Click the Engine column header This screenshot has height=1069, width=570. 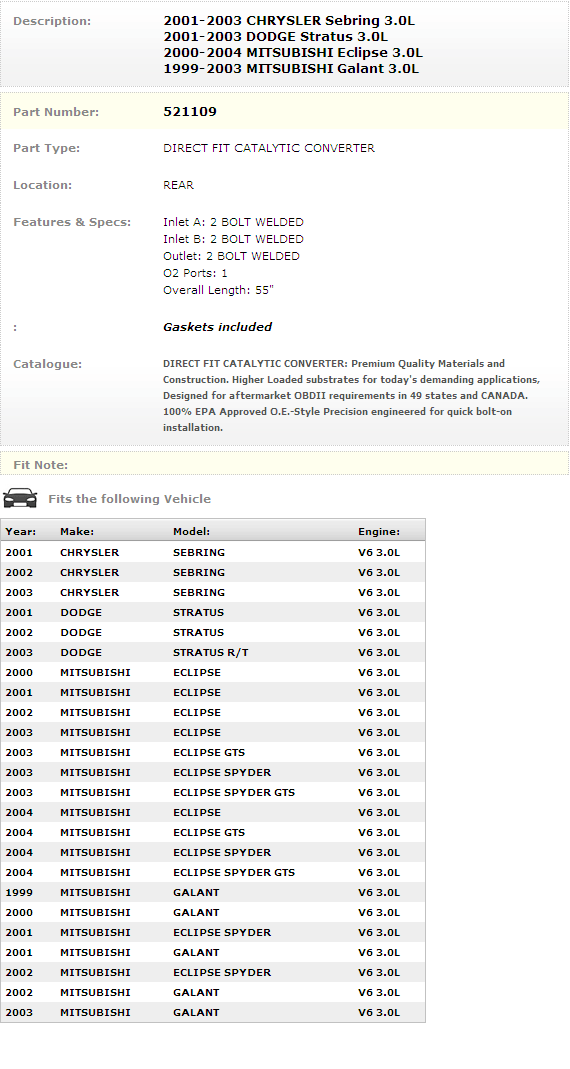coord(379,531)
